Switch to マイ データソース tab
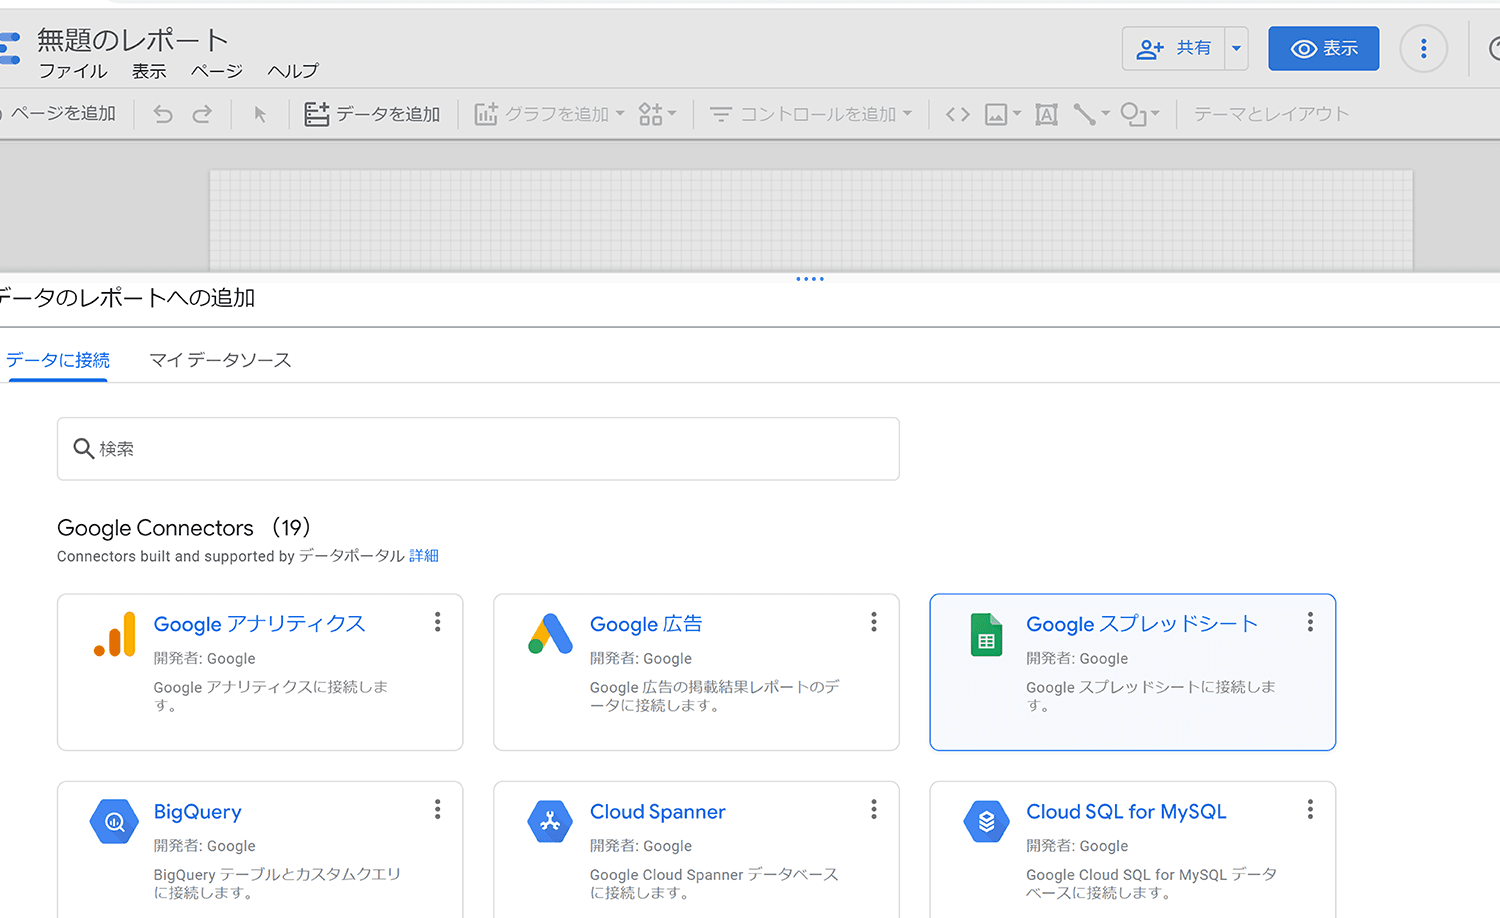This screenshot has height=918, width=1500. click(x=220, y=360)
